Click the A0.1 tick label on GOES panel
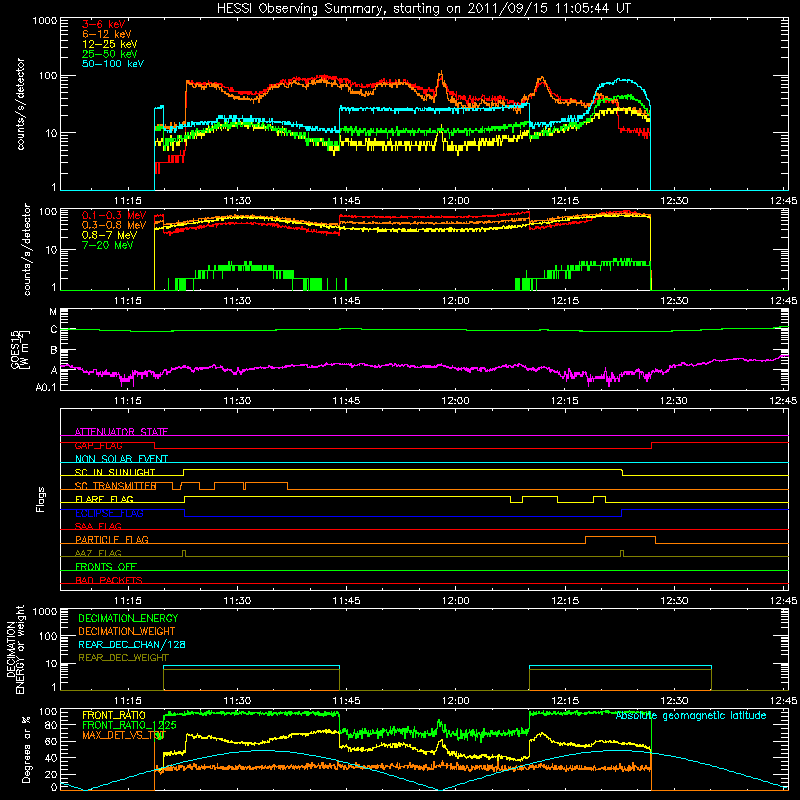The height and width of the screenshot is (800, 800). pos(46,388)
